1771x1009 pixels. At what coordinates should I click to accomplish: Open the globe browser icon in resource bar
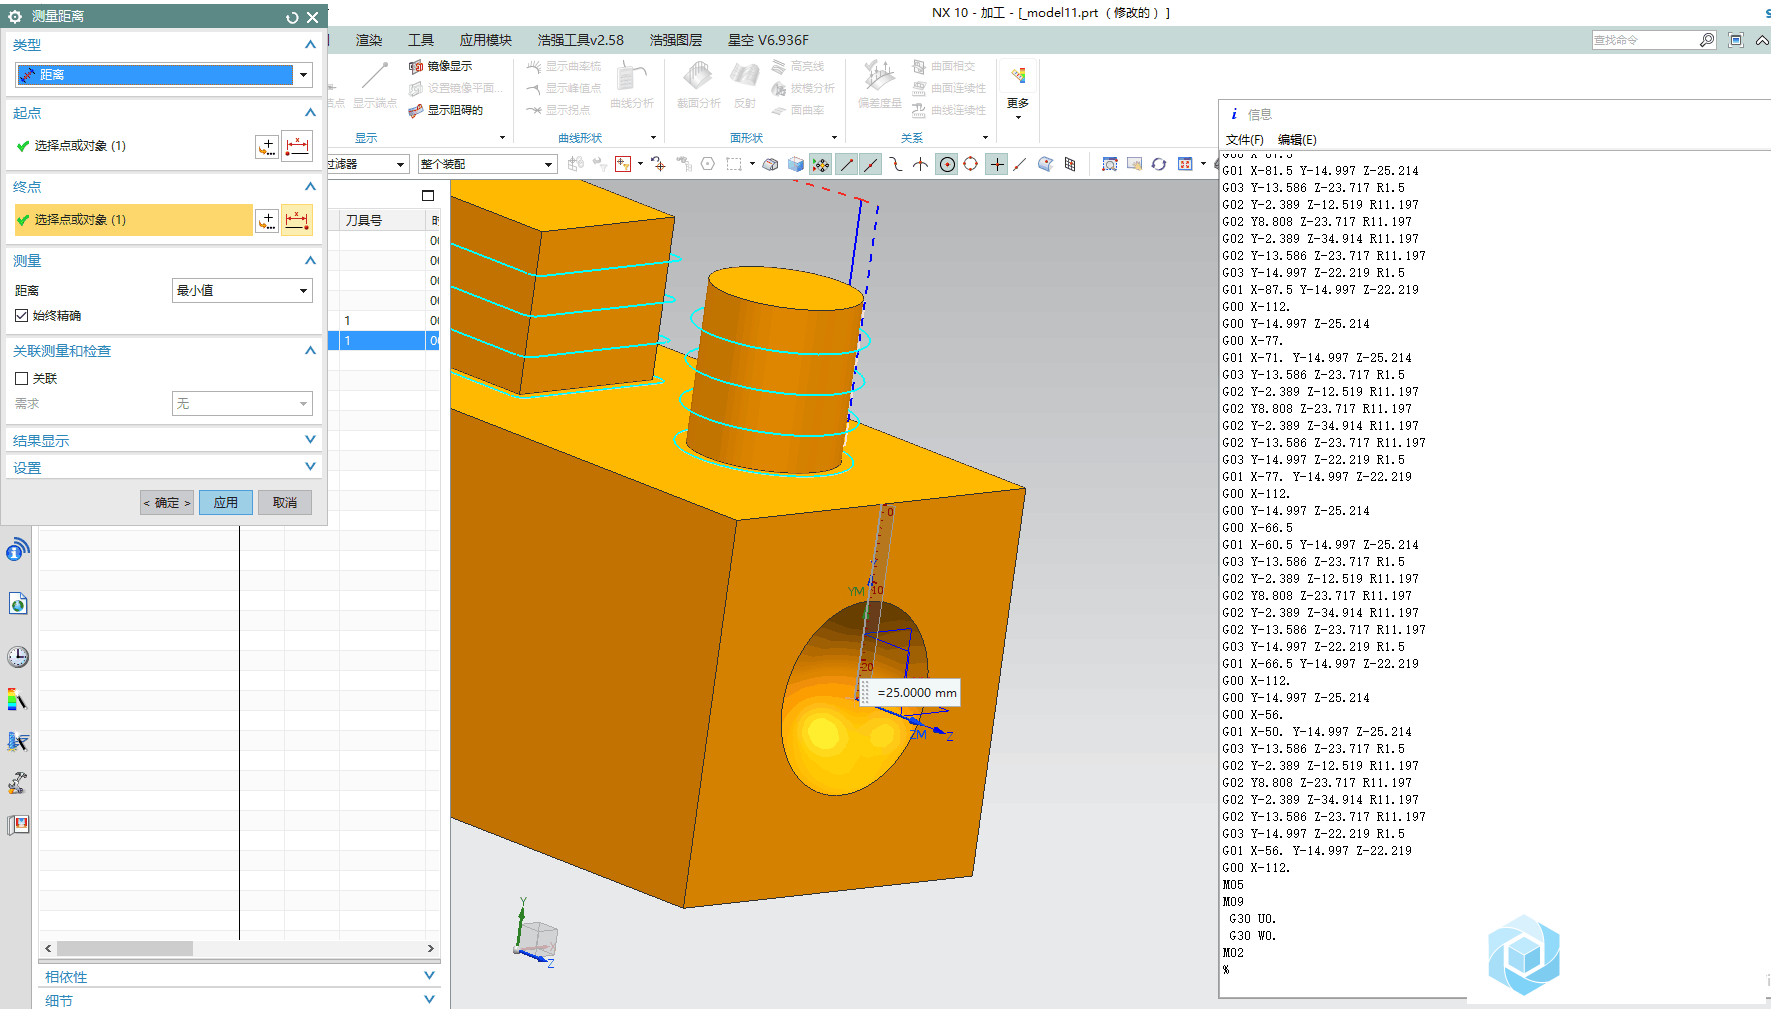point(18,604)
